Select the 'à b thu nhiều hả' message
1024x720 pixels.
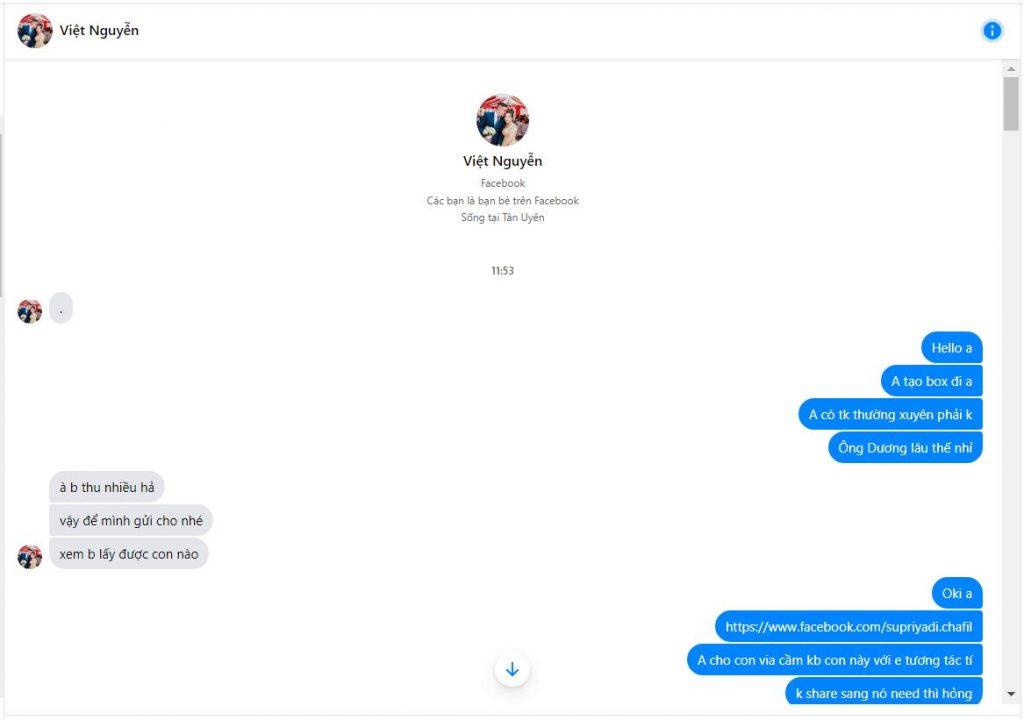tap(106, 487)
